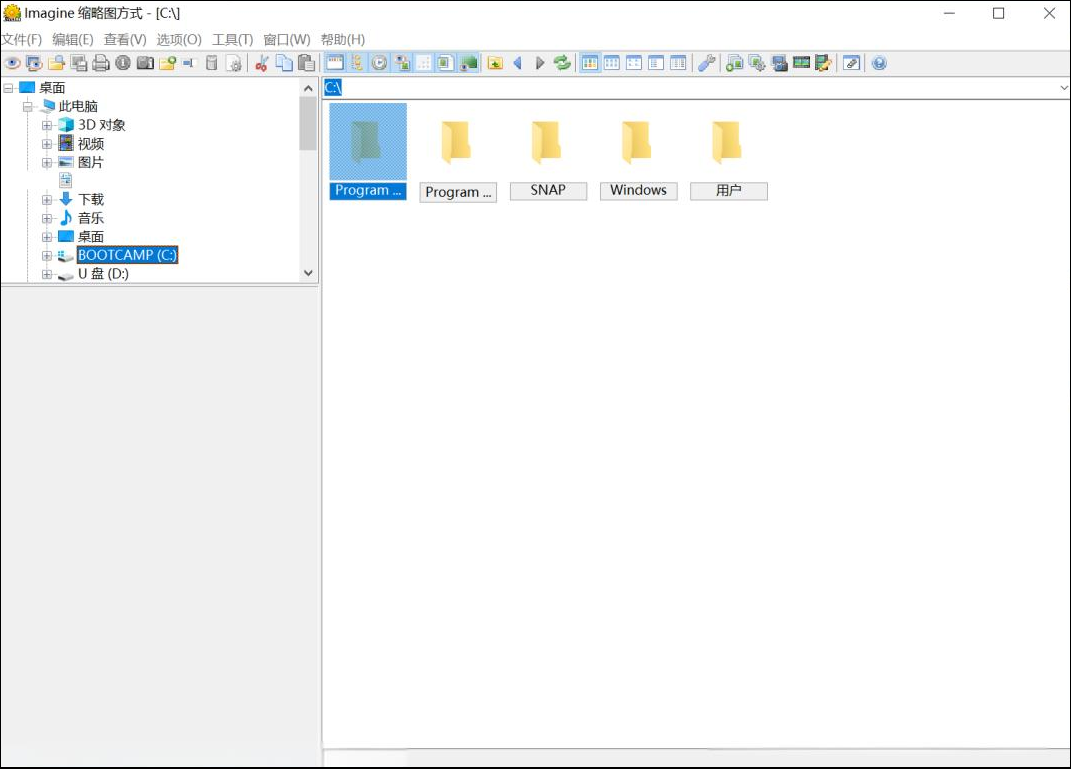Open the 窗口(W) menu
The height and width of the screenshot is (769, 1071).
point(287,40)
